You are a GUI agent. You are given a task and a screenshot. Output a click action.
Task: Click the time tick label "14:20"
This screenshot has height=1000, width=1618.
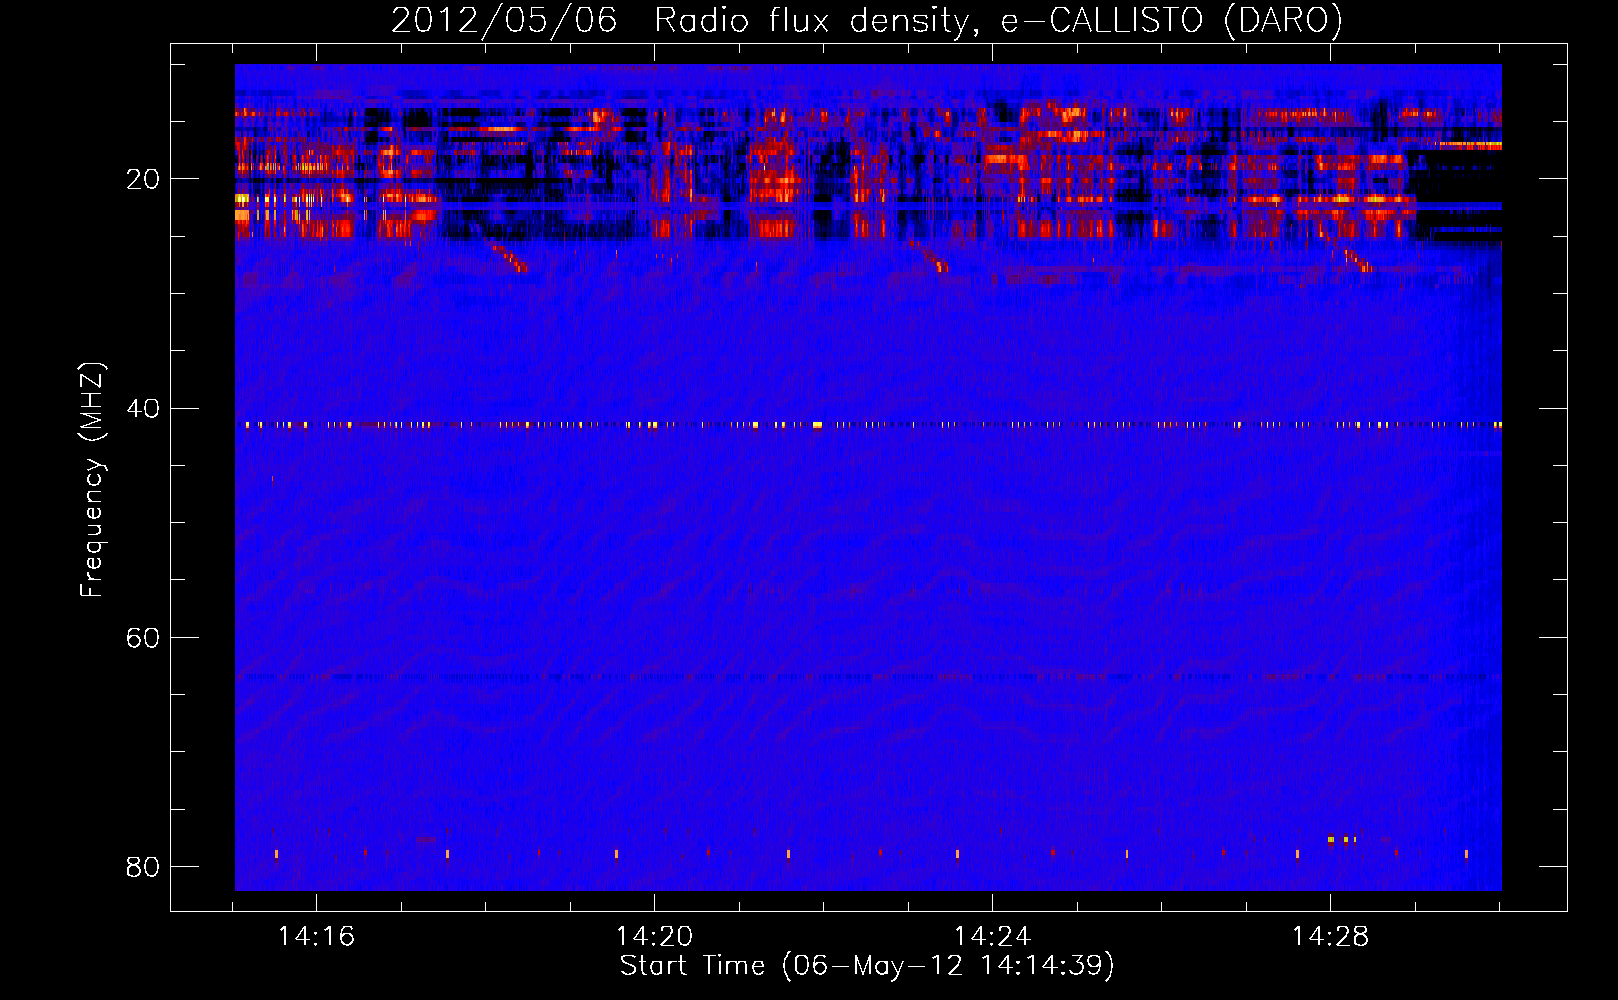click(654, 937)
